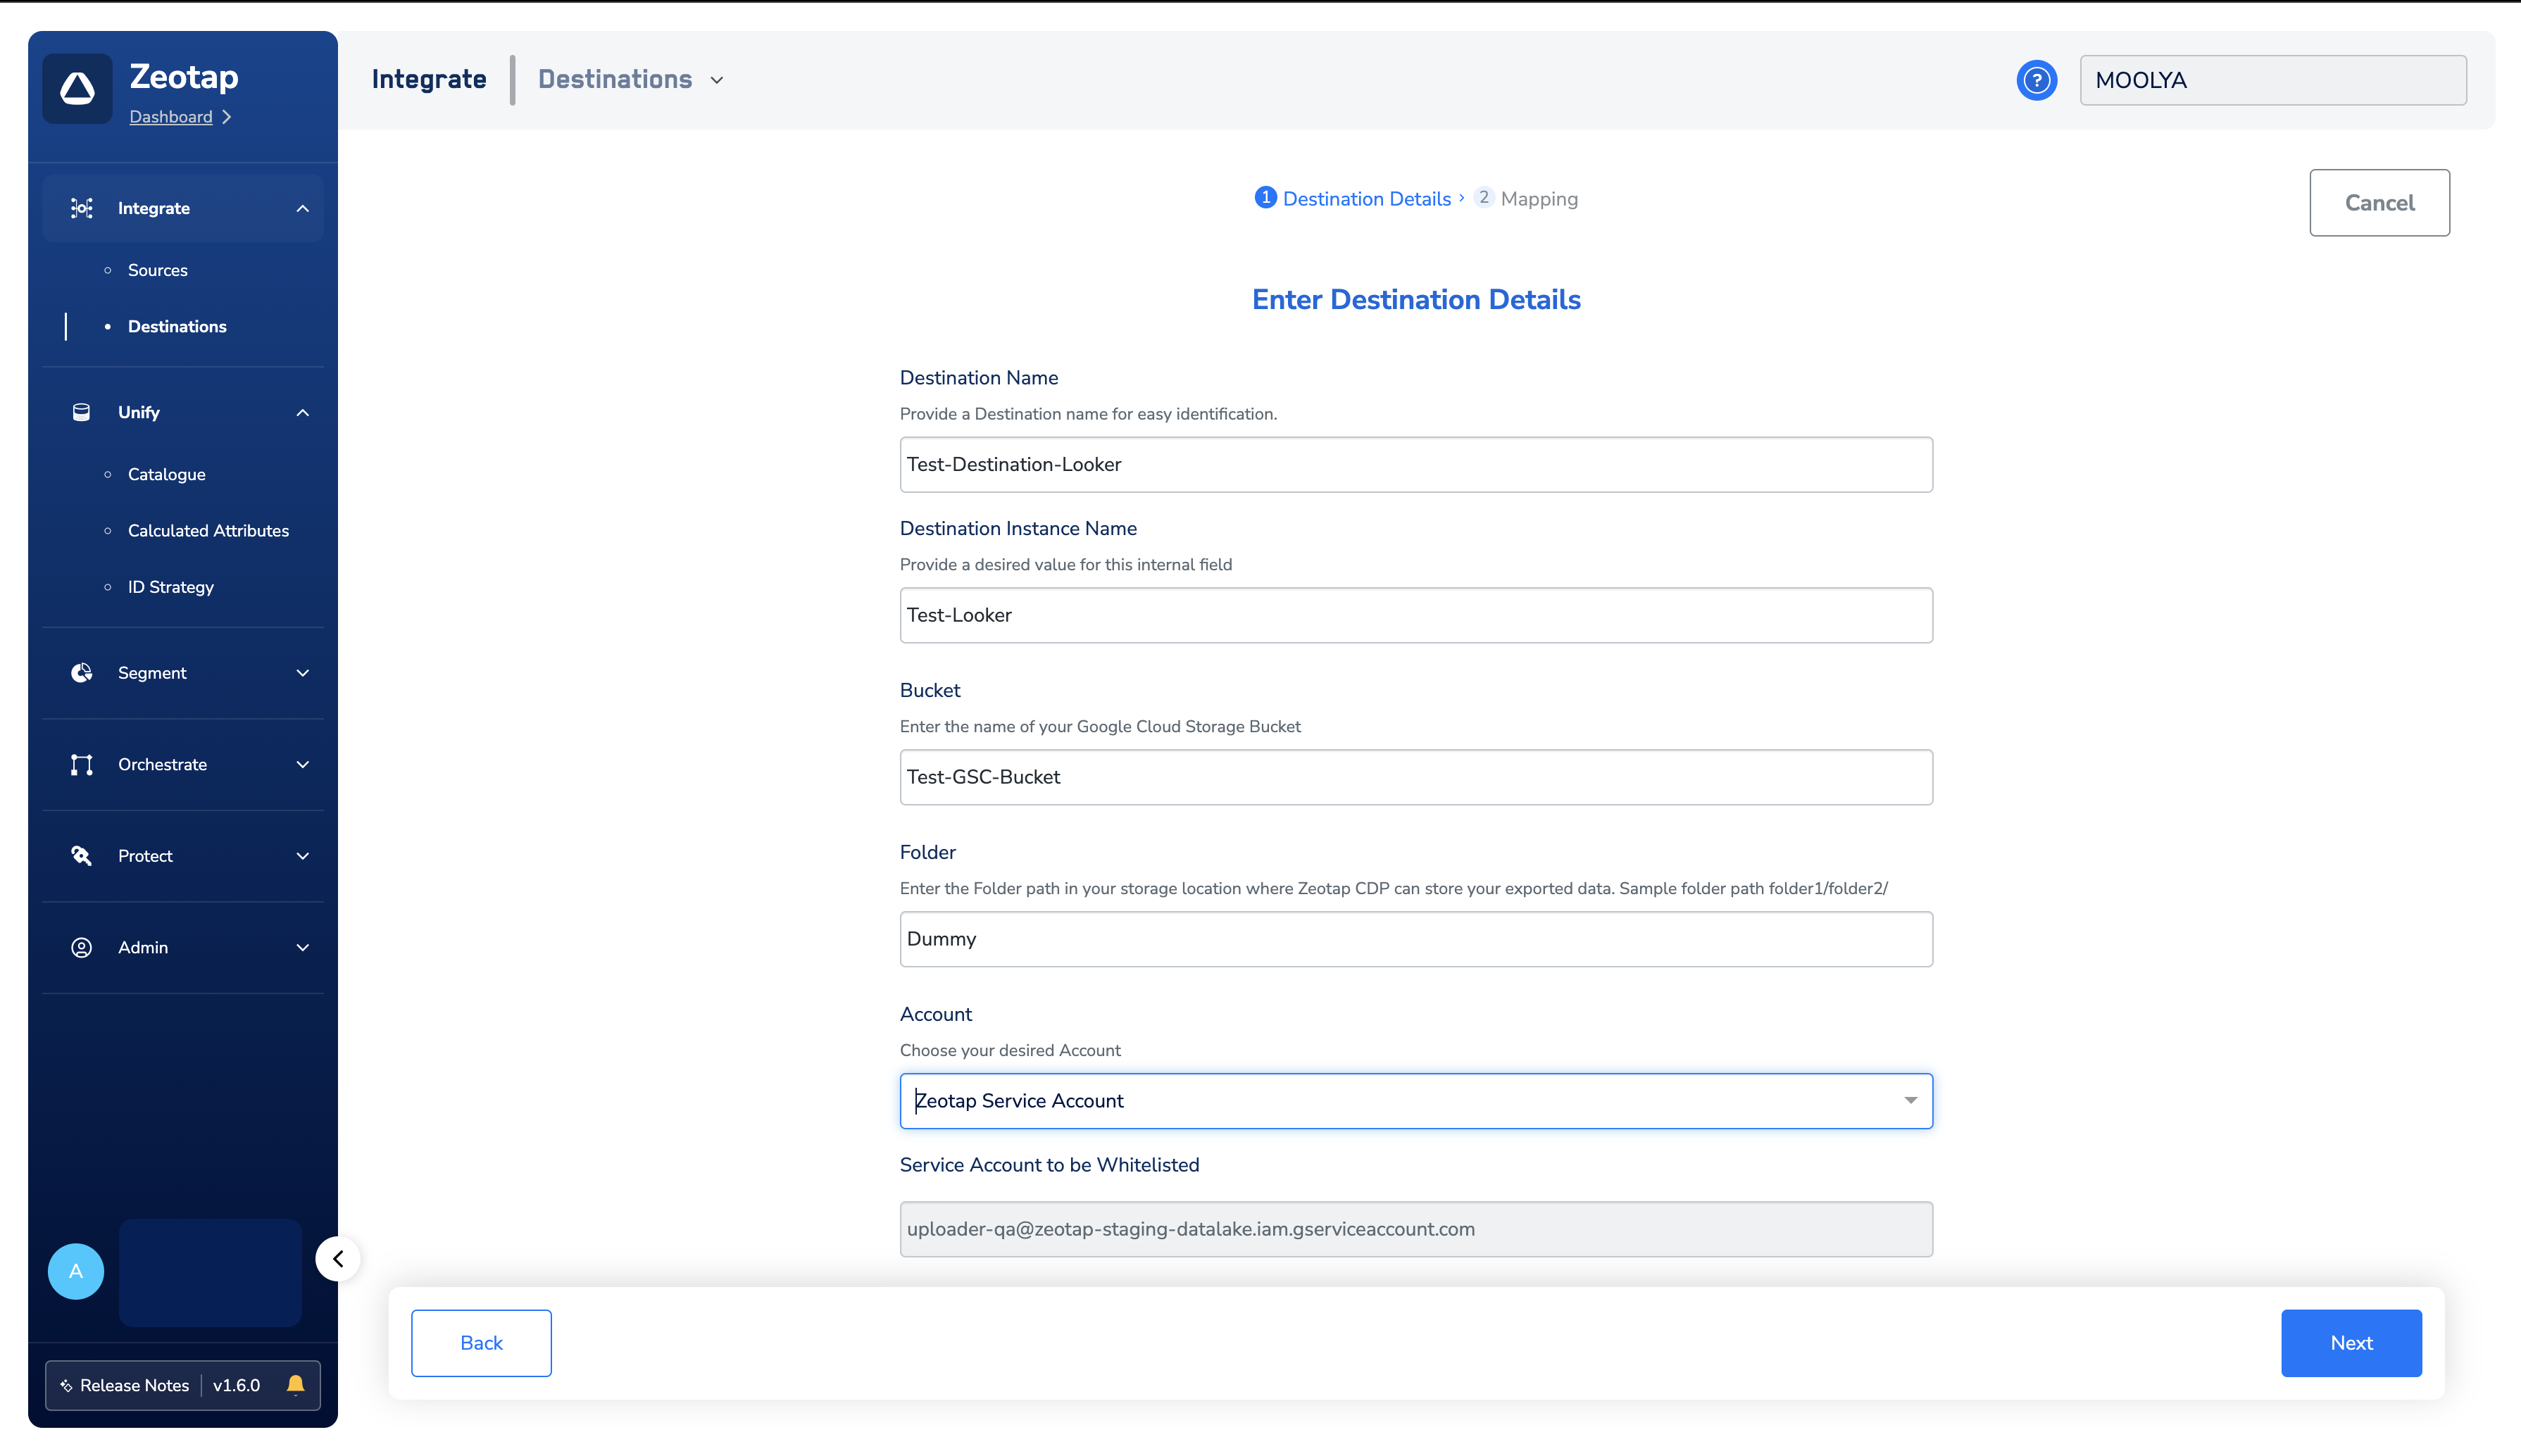Viewport: 2521px width, 1456px height.
Task: Click the Cancel button
Action: tap(2378, 203)
